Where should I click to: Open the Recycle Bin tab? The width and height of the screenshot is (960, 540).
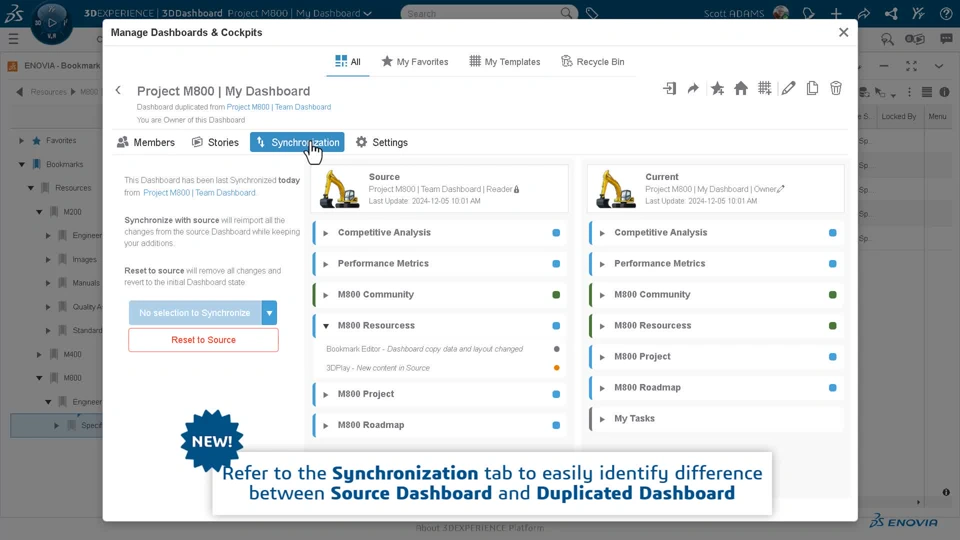(593, 61)
